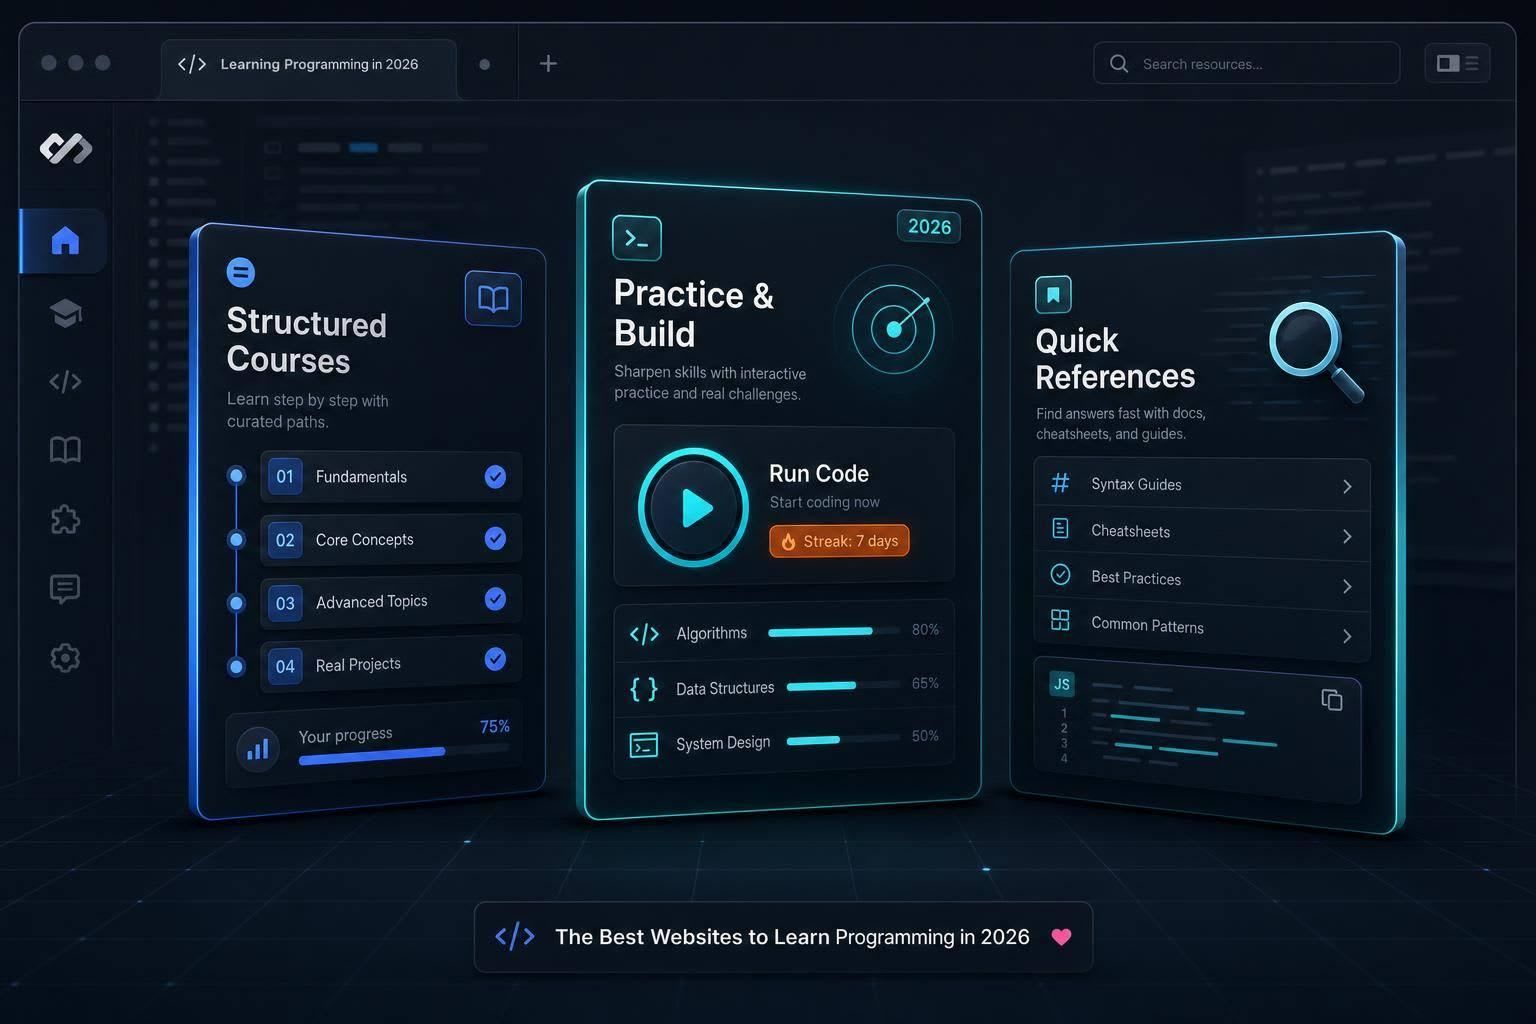Image resolution: width=1536 pixels, height=1024 pixels.
Task: Click the puzzle piece extensions icon
Action: pyautogui.click(x=65, y=519)
